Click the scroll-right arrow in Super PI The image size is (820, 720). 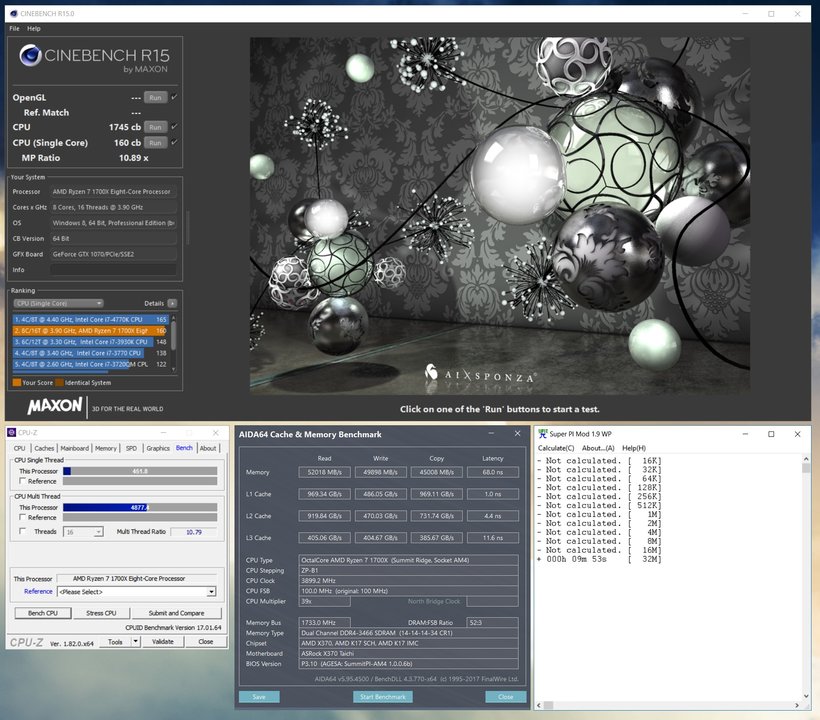[x=796, y=705]
